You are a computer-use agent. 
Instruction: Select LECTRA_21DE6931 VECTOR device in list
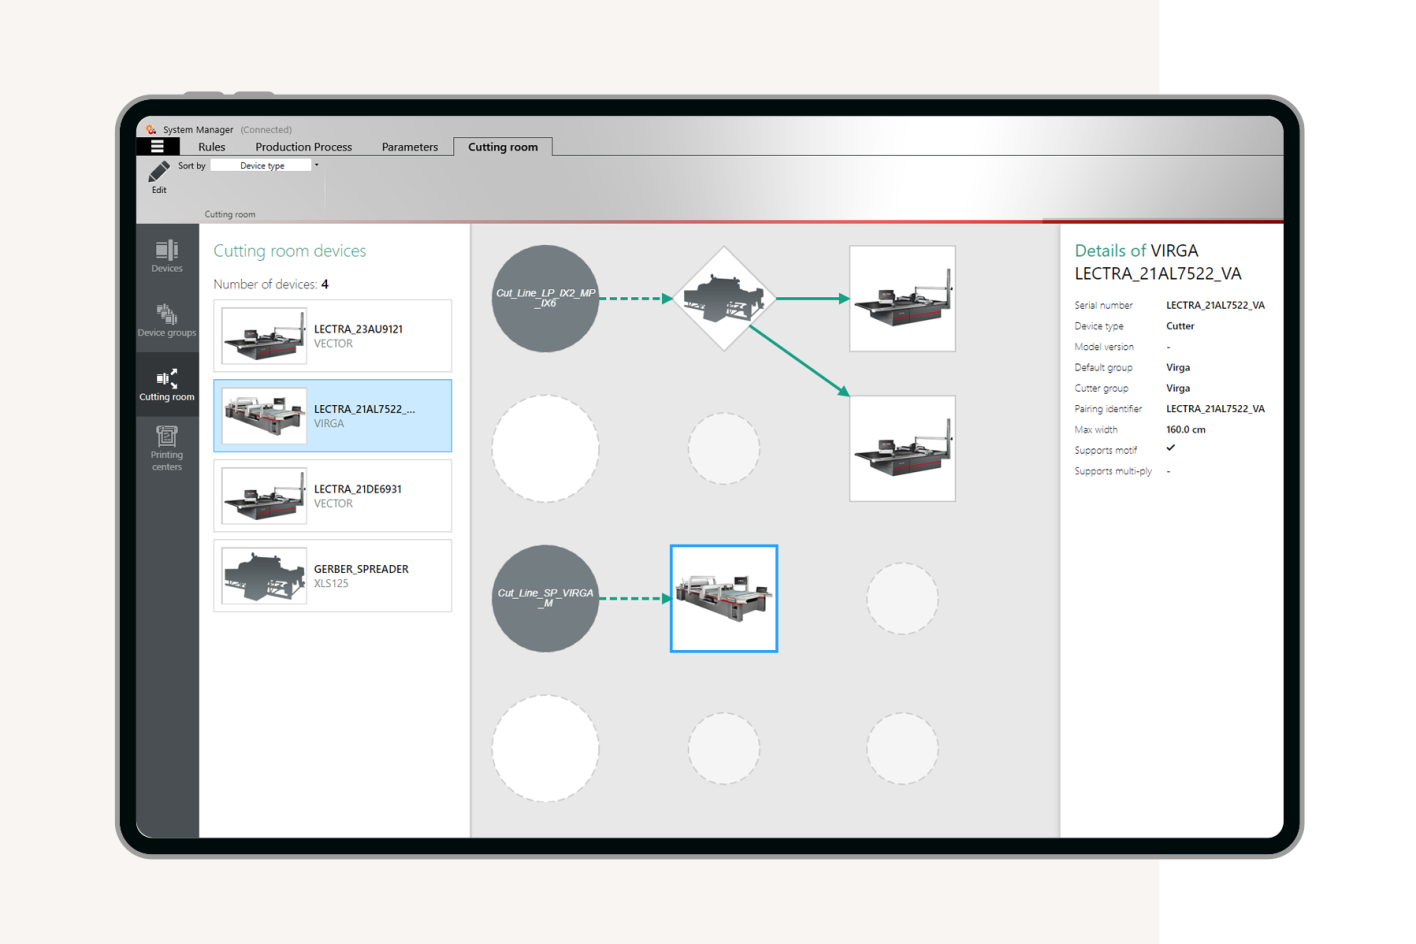click(x=333, y=496)
